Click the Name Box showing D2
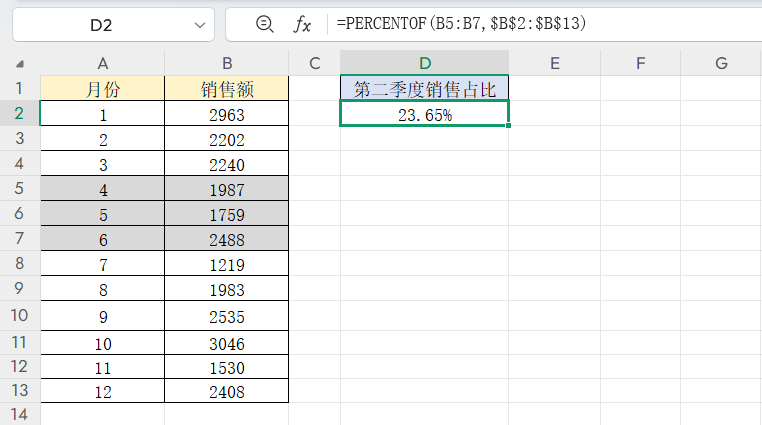 pos(100,24)
